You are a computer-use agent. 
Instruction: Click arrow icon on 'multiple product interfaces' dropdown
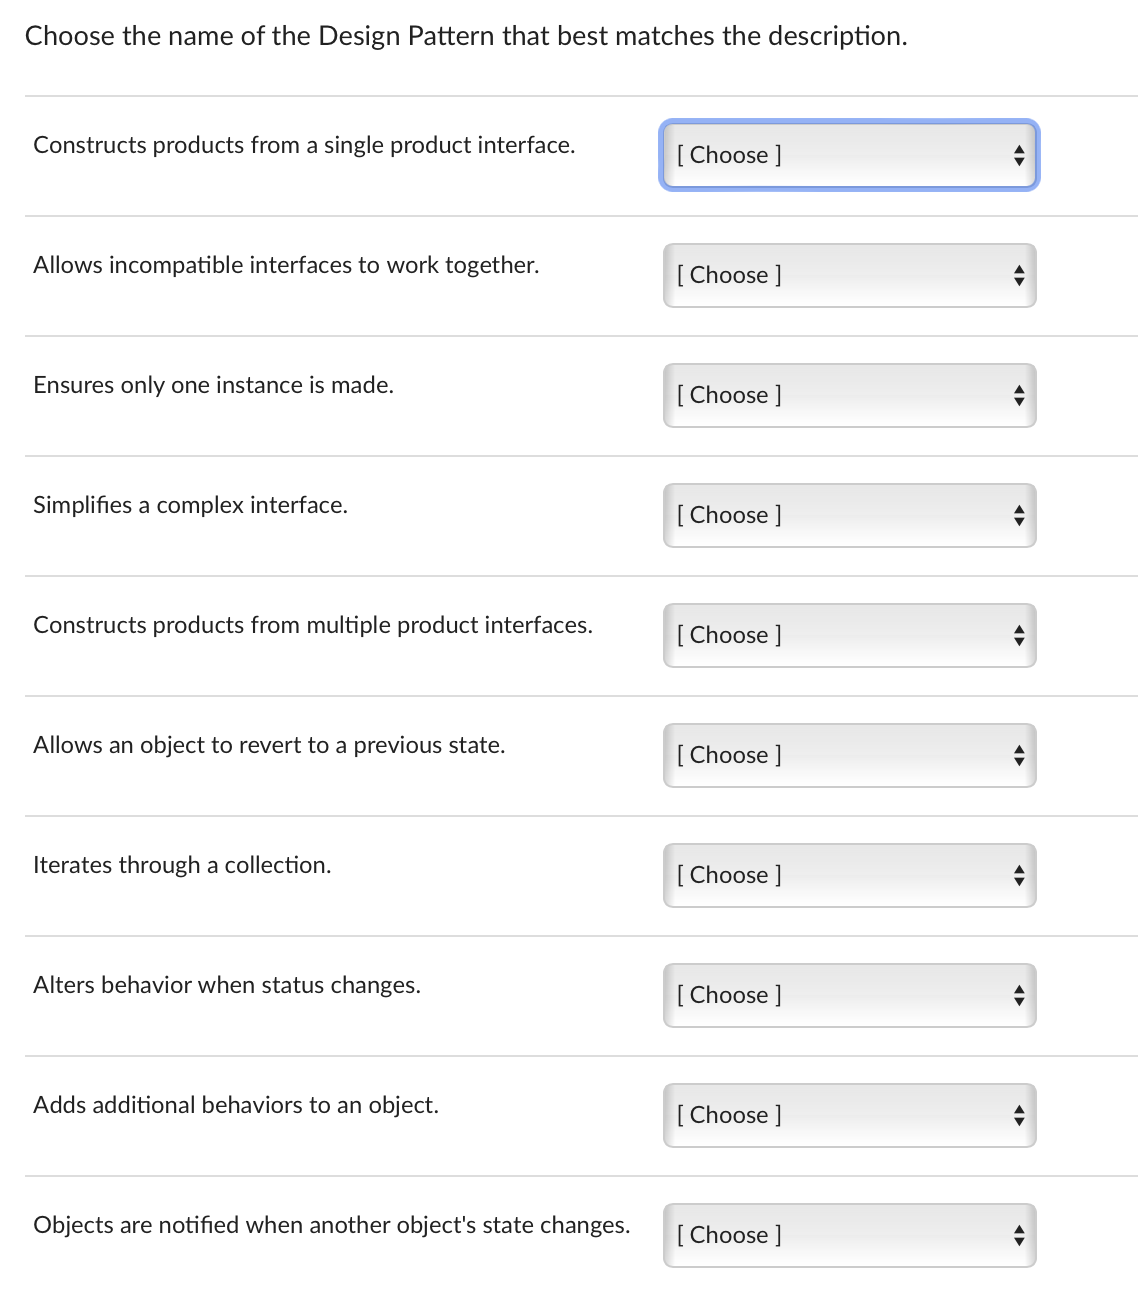(1018, 635)
